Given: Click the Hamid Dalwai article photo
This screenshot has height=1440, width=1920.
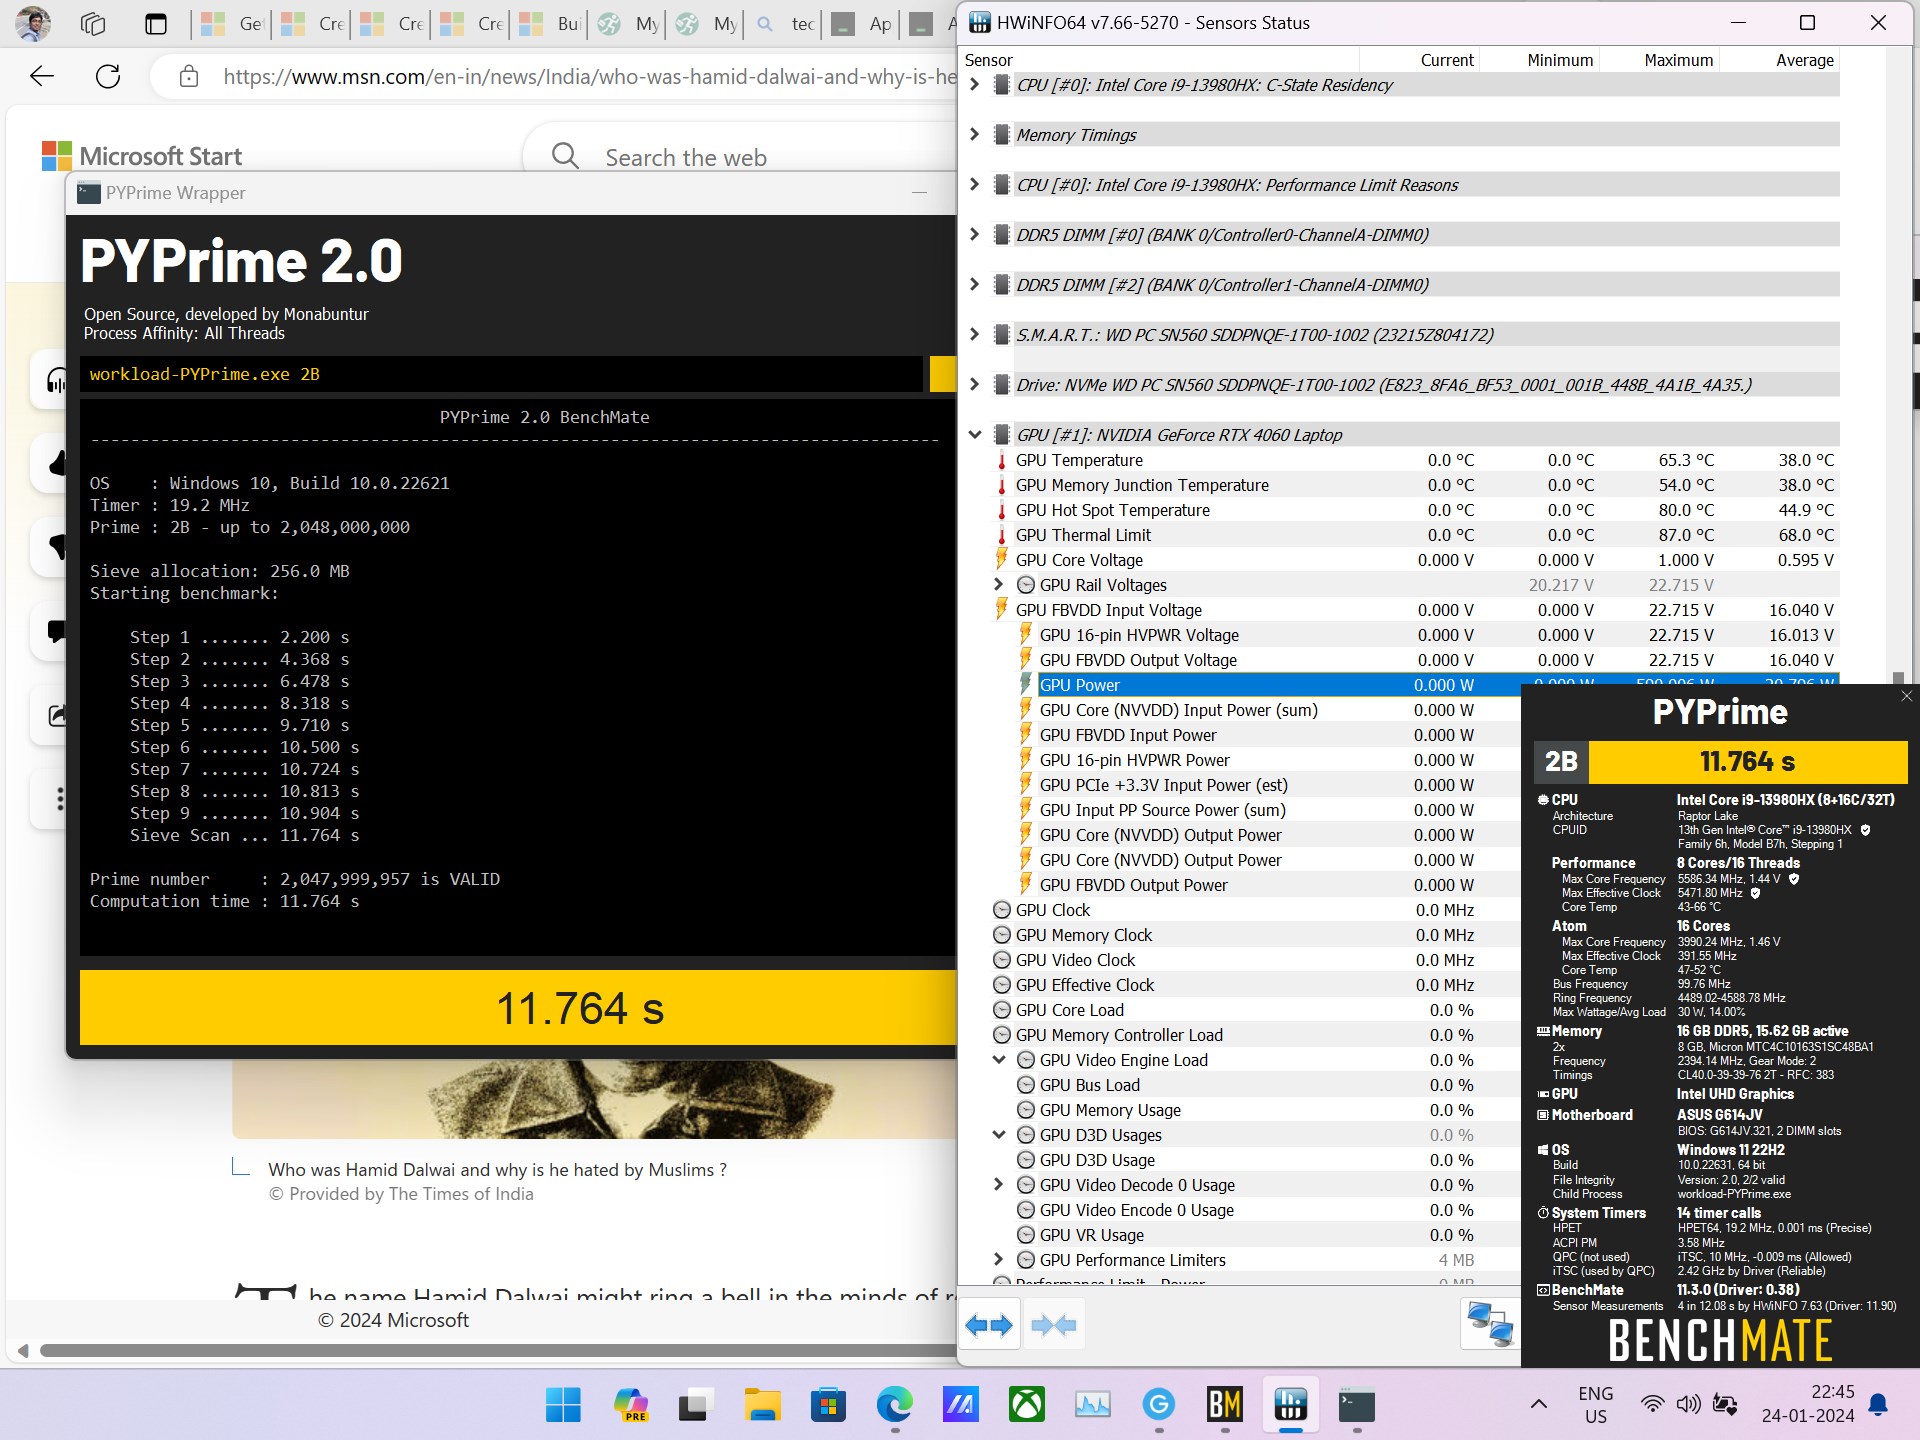Looking at the screenshot, I should [x=595, y=1098].
